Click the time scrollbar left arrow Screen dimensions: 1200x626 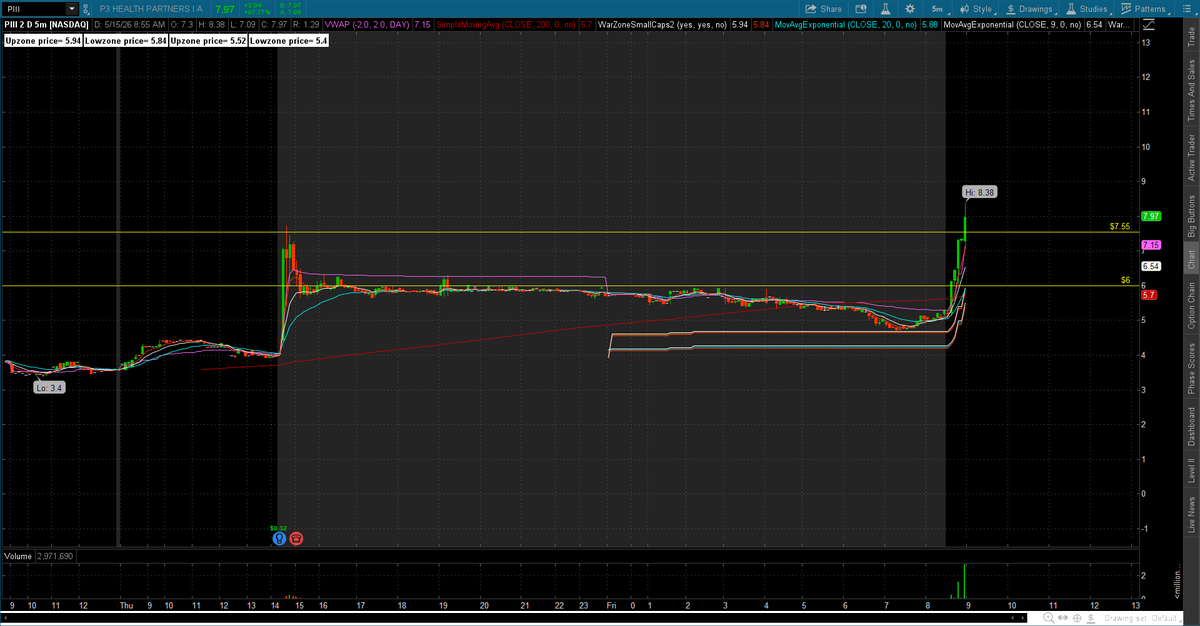pos(1012,618)
